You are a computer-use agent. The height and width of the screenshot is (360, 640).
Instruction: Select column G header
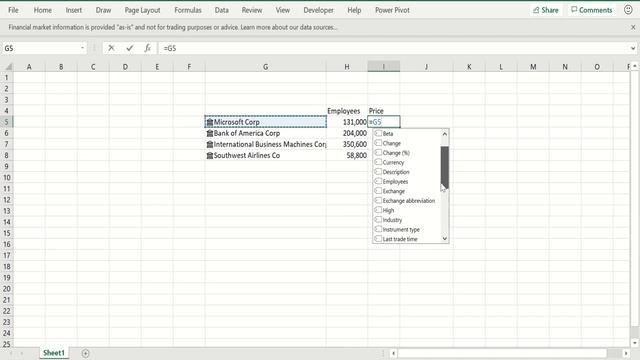(x=266, y=67)
